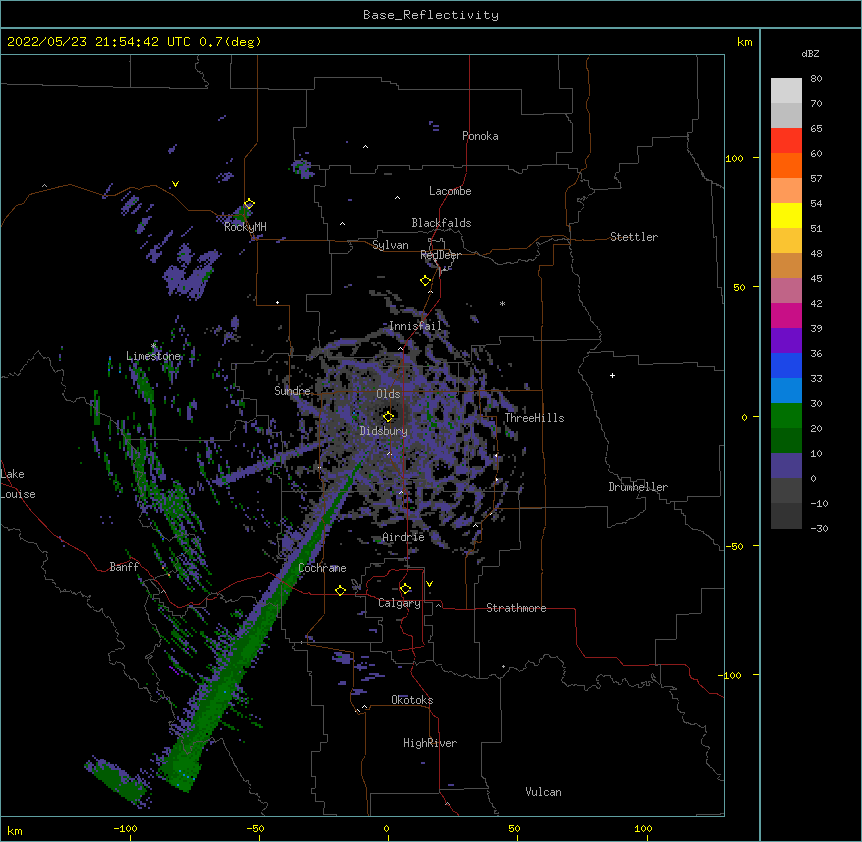Select the Sylvan label
The height and width of the screenshot is (842, 862).
pyautogui.click(x=390, y=245)
